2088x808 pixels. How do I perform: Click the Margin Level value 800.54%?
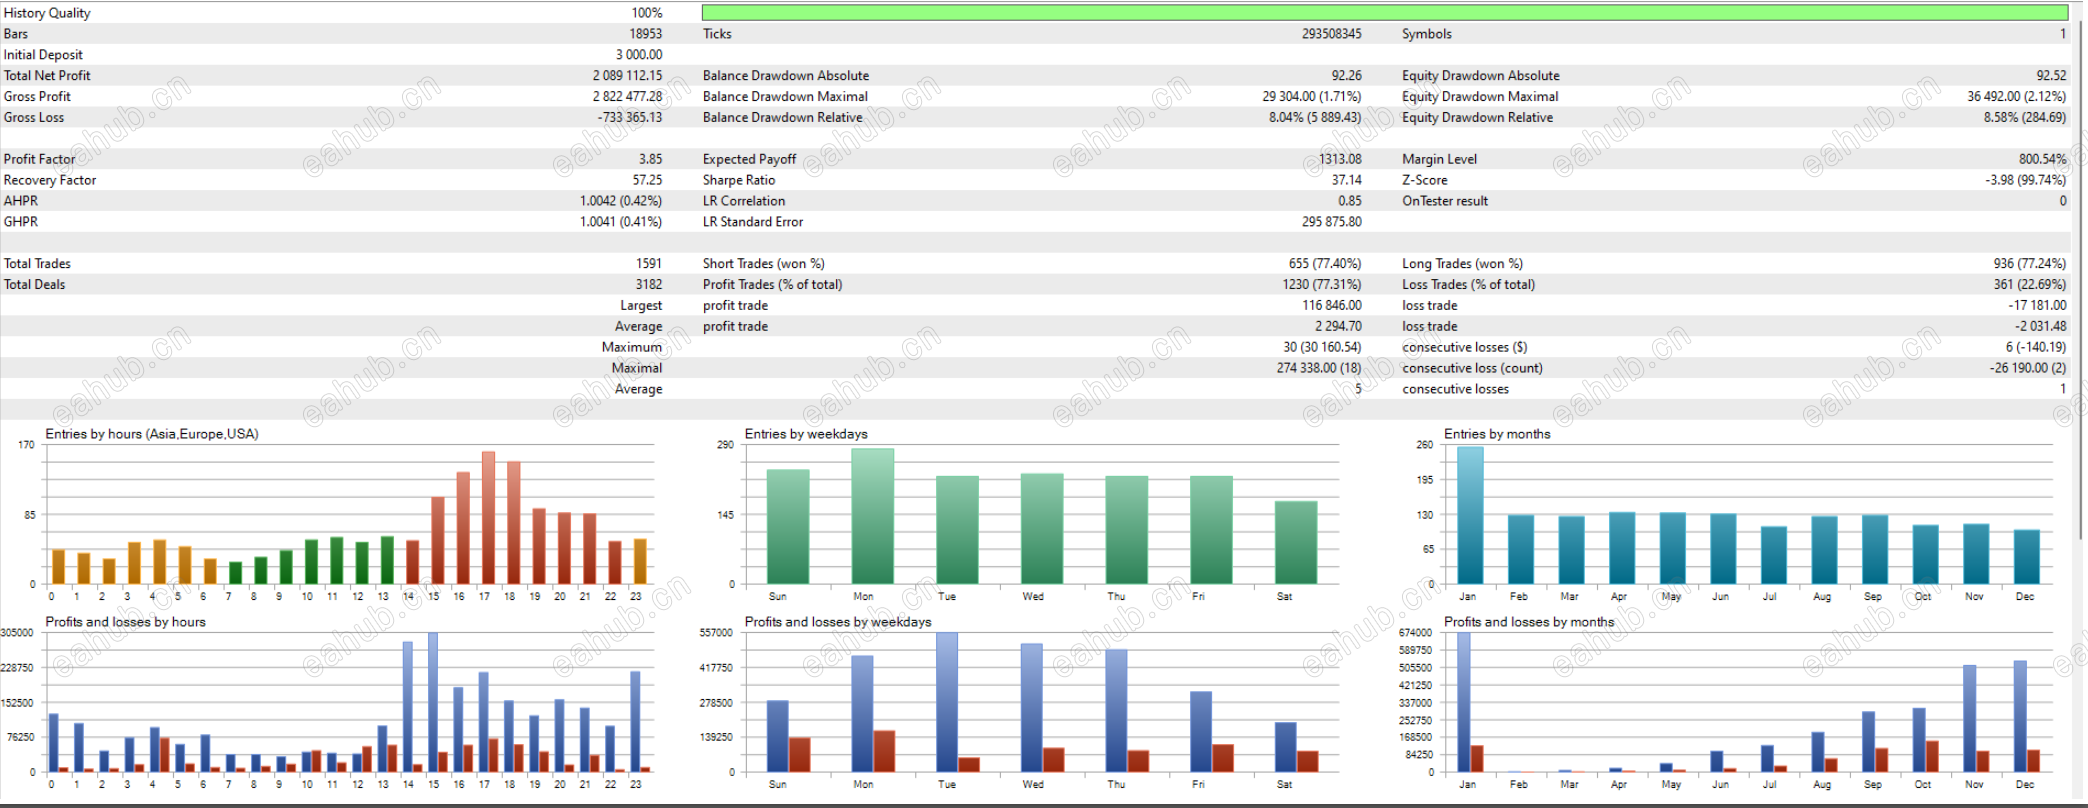pyautogui.click(x=2042, y=160)
